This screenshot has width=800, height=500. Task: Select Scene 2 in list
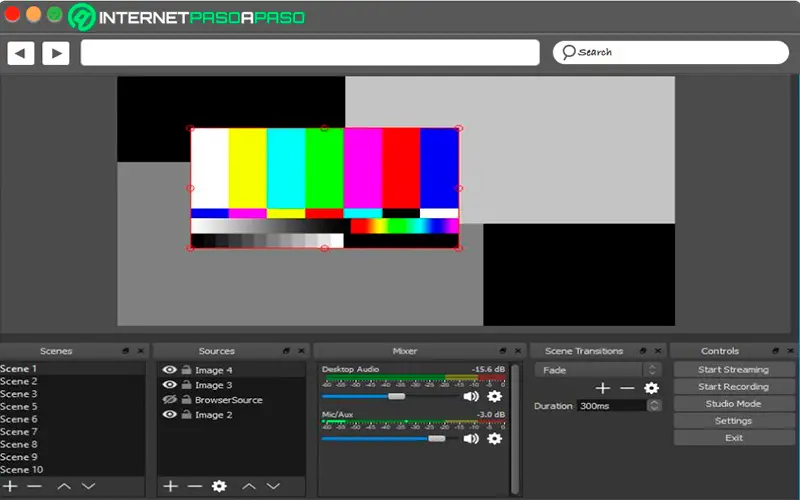pyautogui.click(x=72, y=381)
